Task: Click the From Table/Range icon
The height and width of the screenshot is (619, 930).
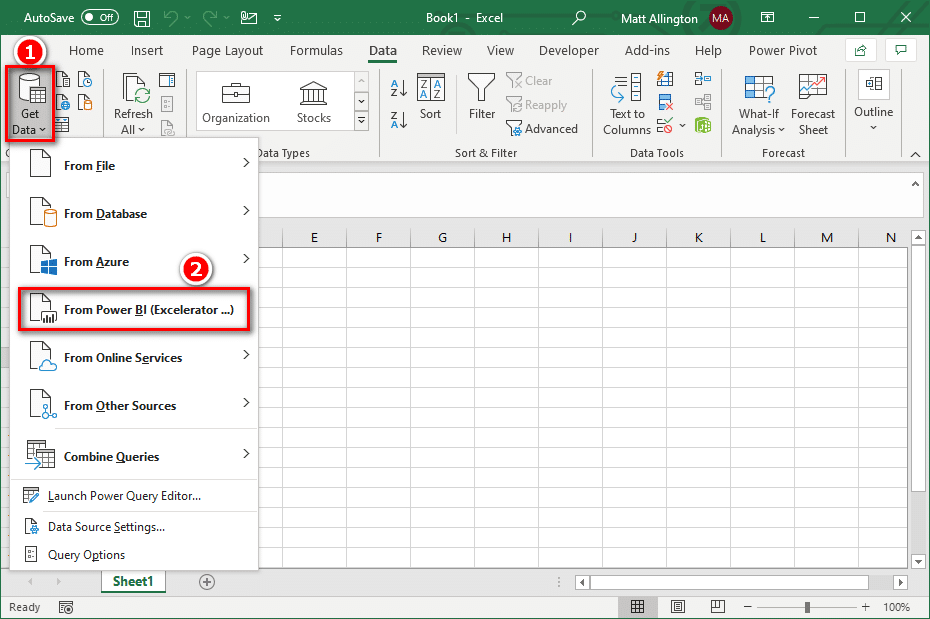Action: click(62, 125)
